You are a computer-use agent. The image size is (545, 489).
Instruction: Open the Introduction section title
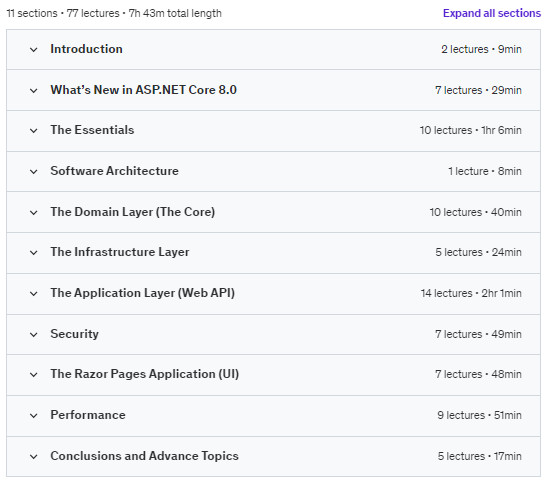click(86, 49)
